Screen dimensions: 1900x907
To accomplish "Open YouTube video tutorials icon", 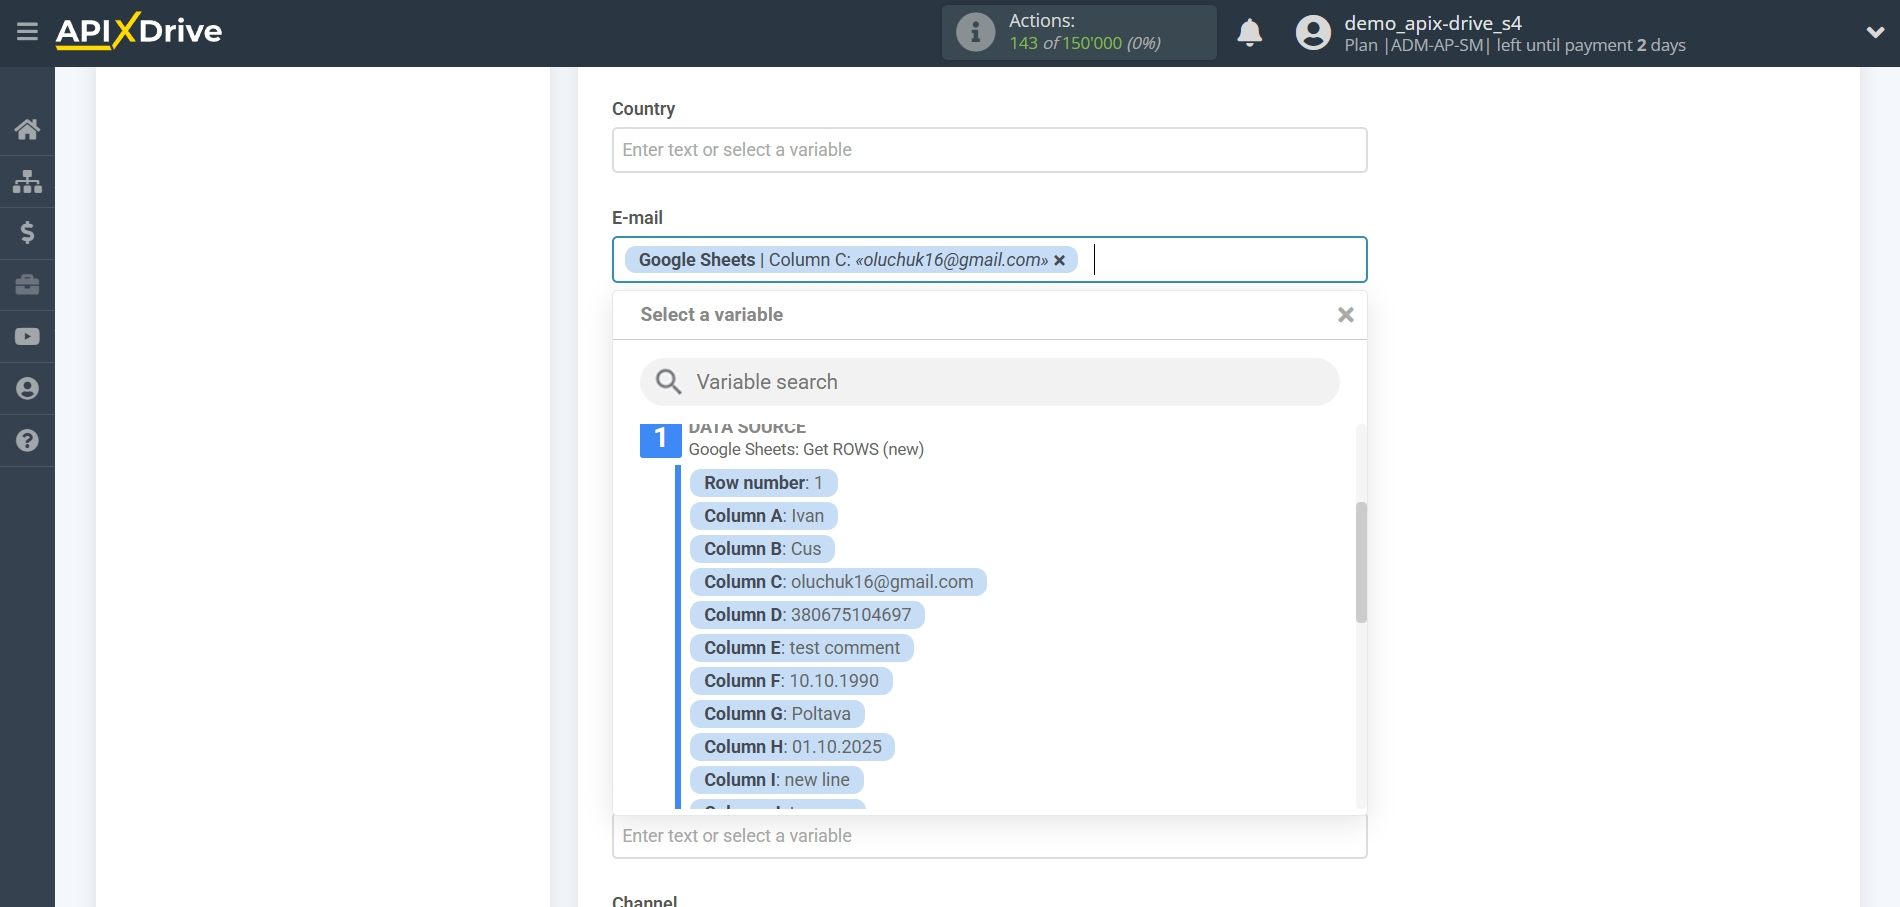I will click(x=27, y=337).
